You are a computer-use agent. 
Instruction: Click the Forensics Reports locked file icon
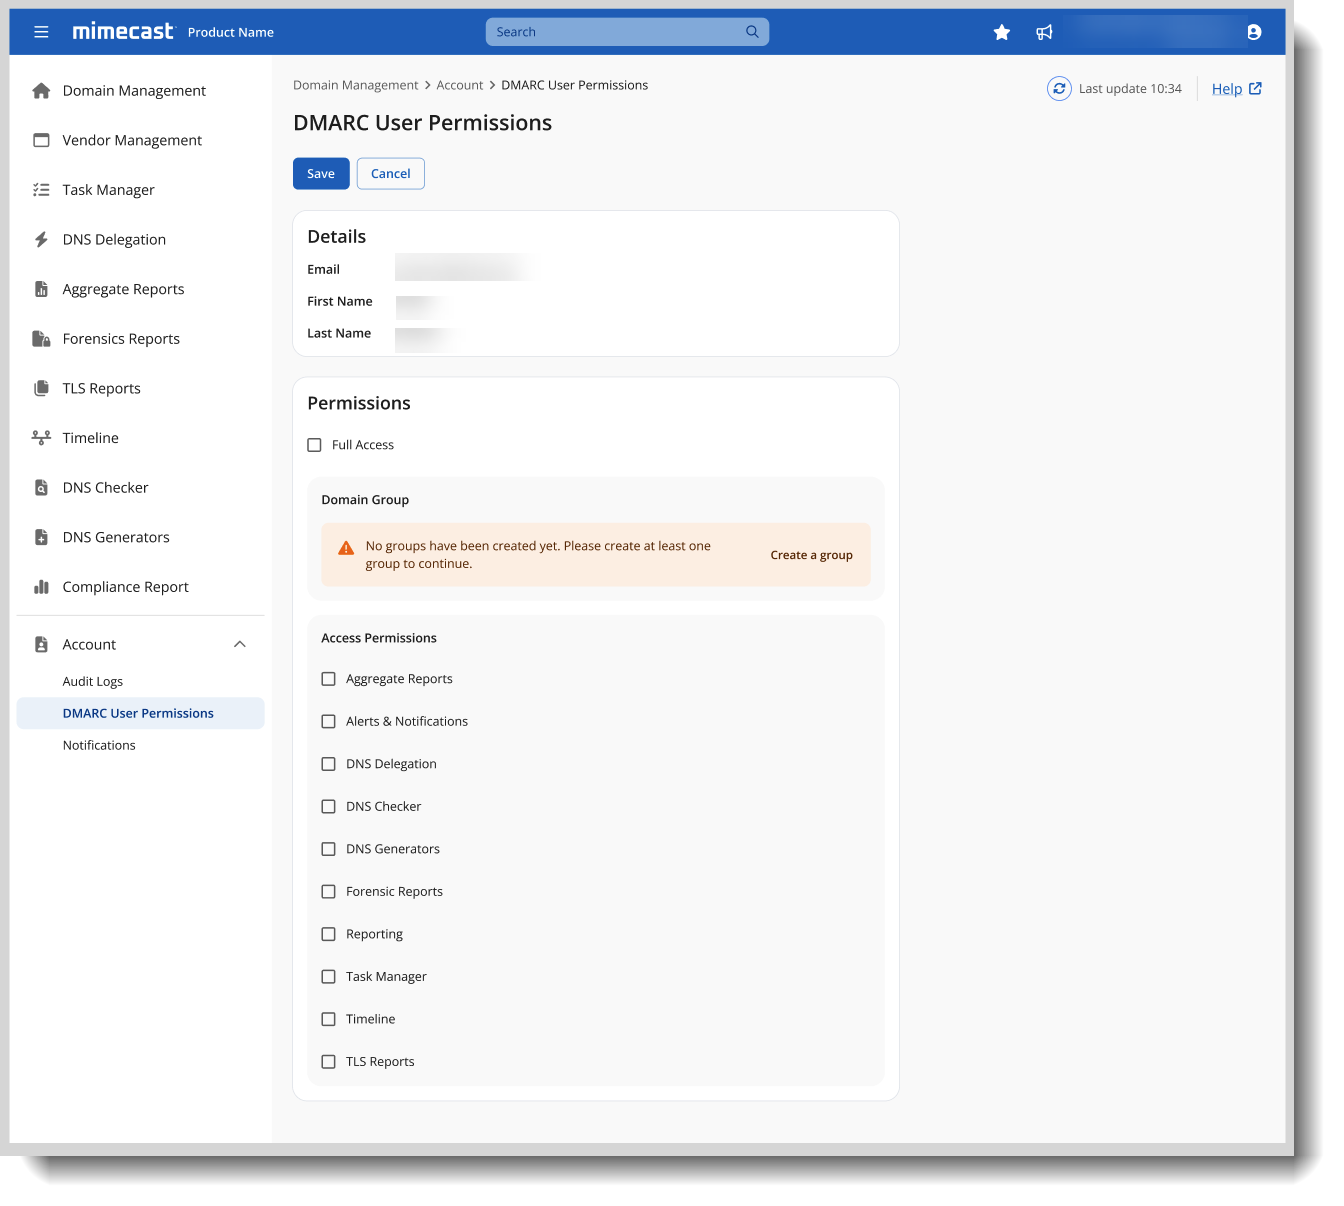[x=41, y=339]
